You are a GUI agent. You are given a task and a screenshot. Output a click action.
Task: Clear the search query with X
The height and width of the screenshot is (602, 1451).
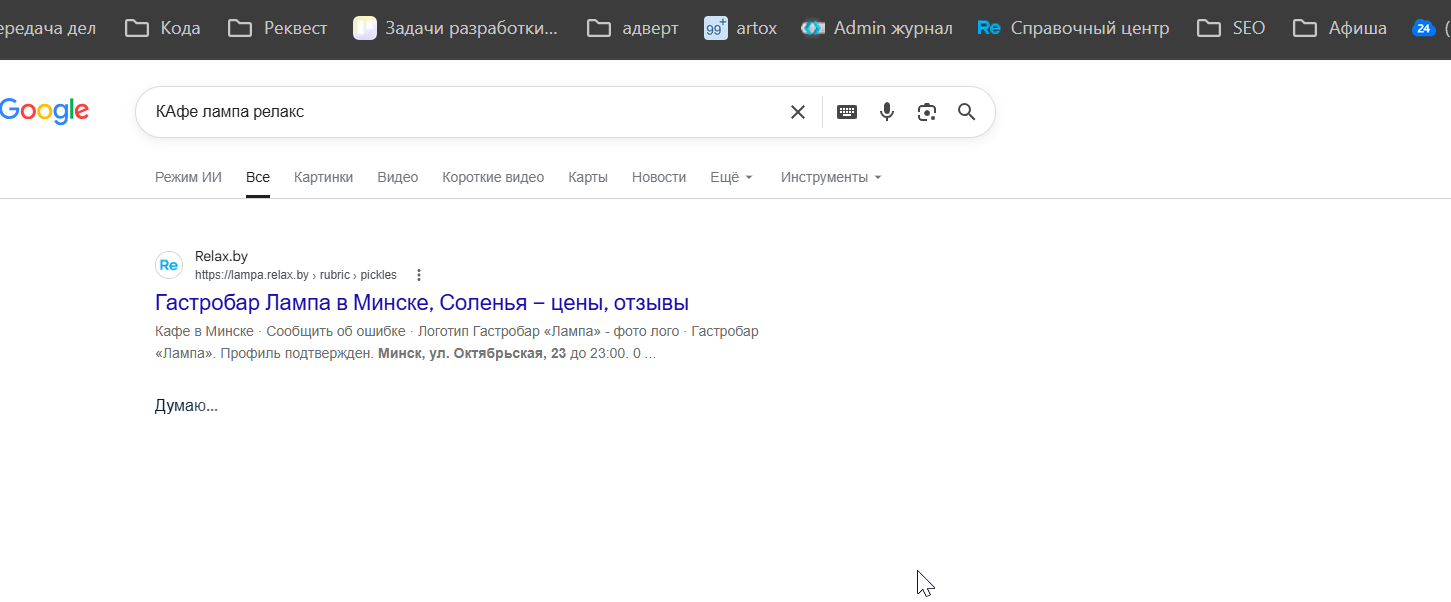point(798,112)
